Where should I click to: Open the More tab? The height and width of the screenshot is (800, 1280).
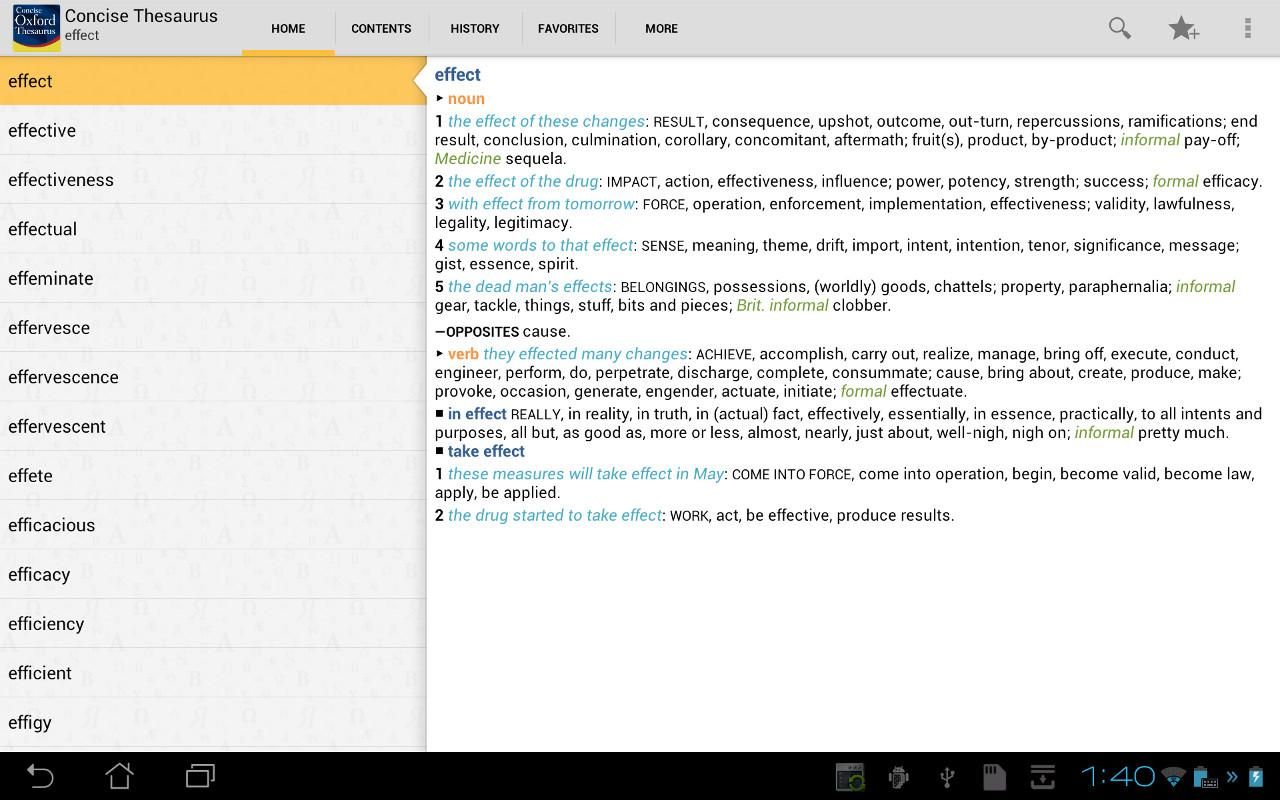click(x=661, y=28)
